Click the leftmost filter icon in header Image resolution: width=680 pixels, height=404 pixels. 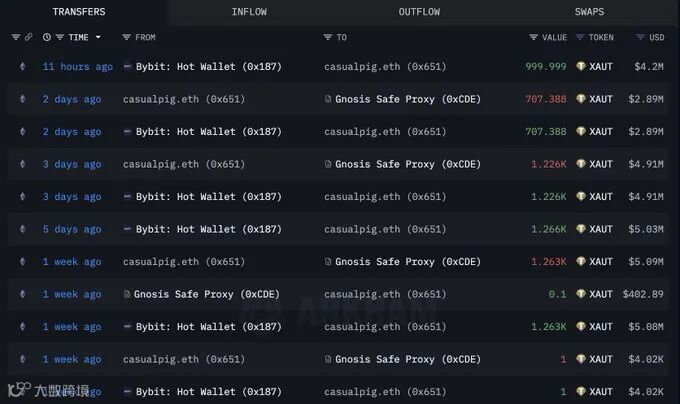tap(16, 37)
